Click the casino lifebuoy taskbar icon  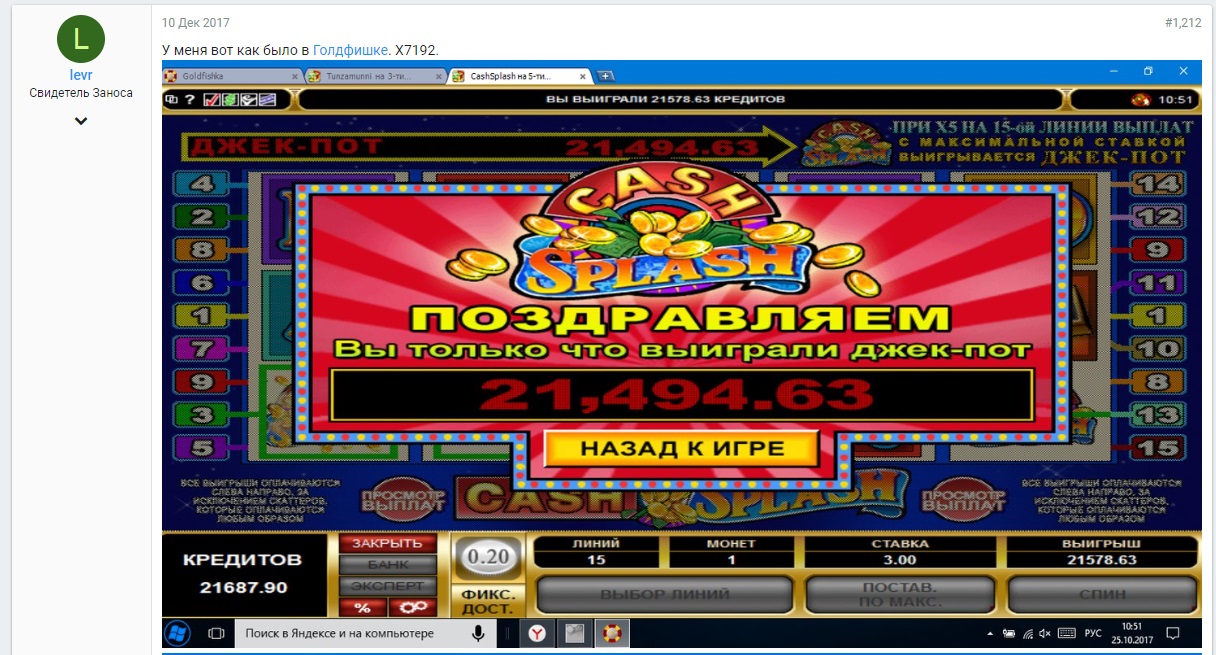point(610,633)
